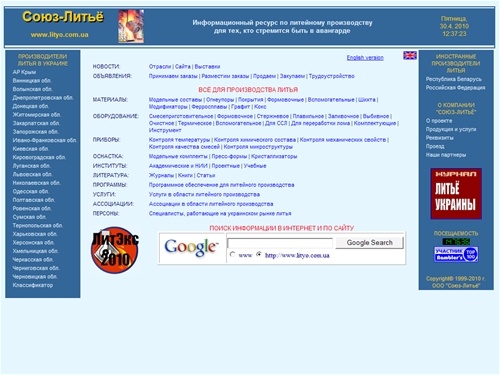The width and height of the screenshot is (500, 375).
Task: Open Ферросплавы materials link
Action: [x=209, y=107]
